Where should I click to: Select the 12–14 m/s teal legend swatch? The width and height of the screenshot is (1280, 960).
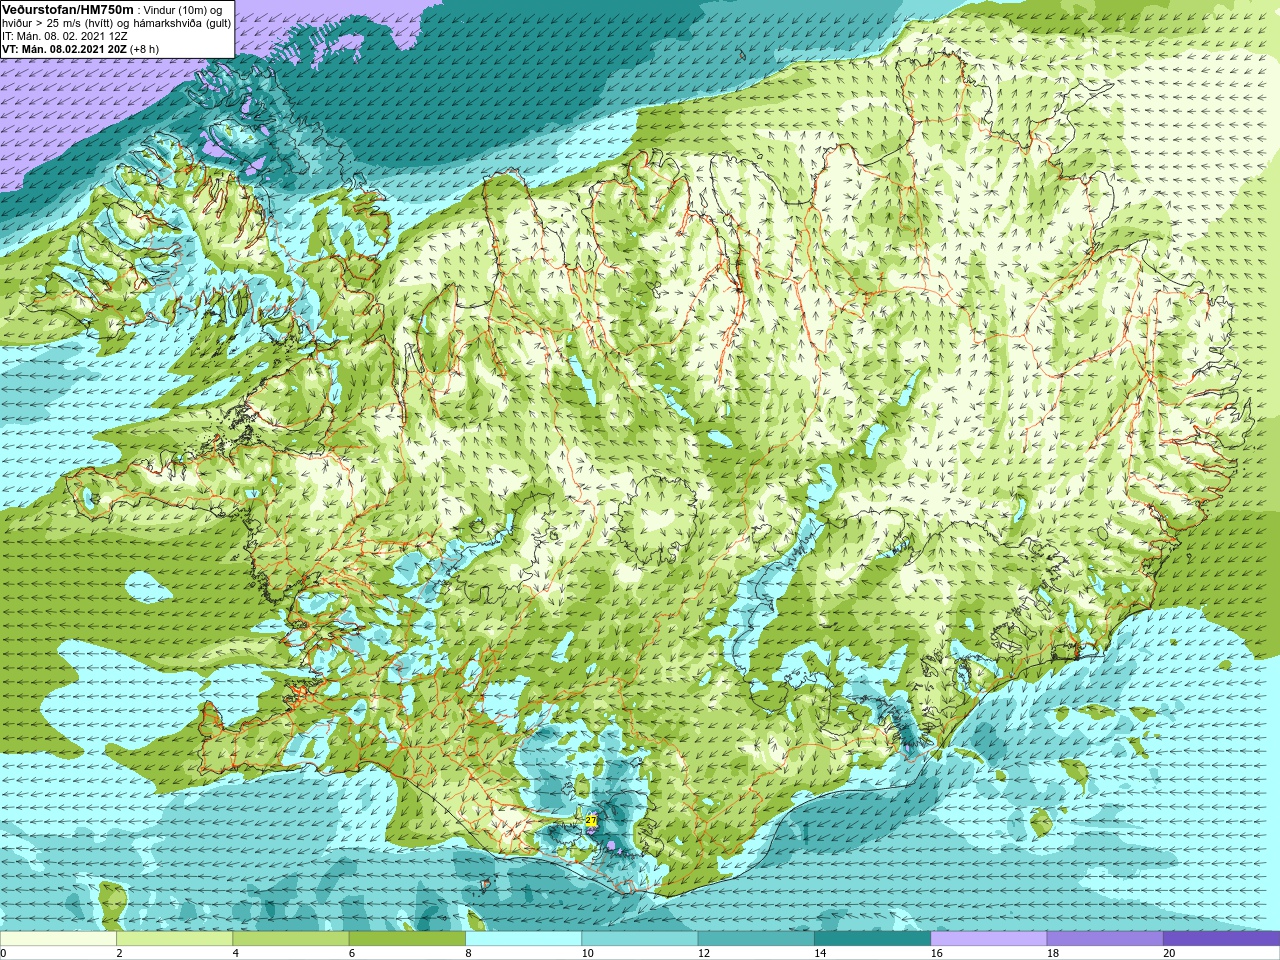coord(756,939)
